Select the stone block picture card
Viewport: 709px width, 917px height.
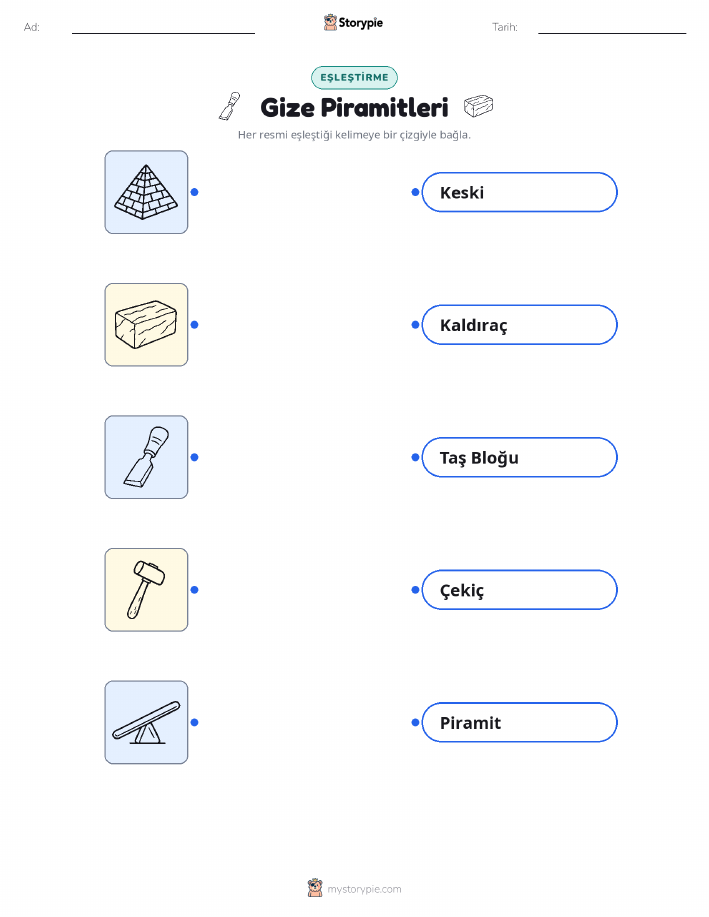tap(146, 325)
